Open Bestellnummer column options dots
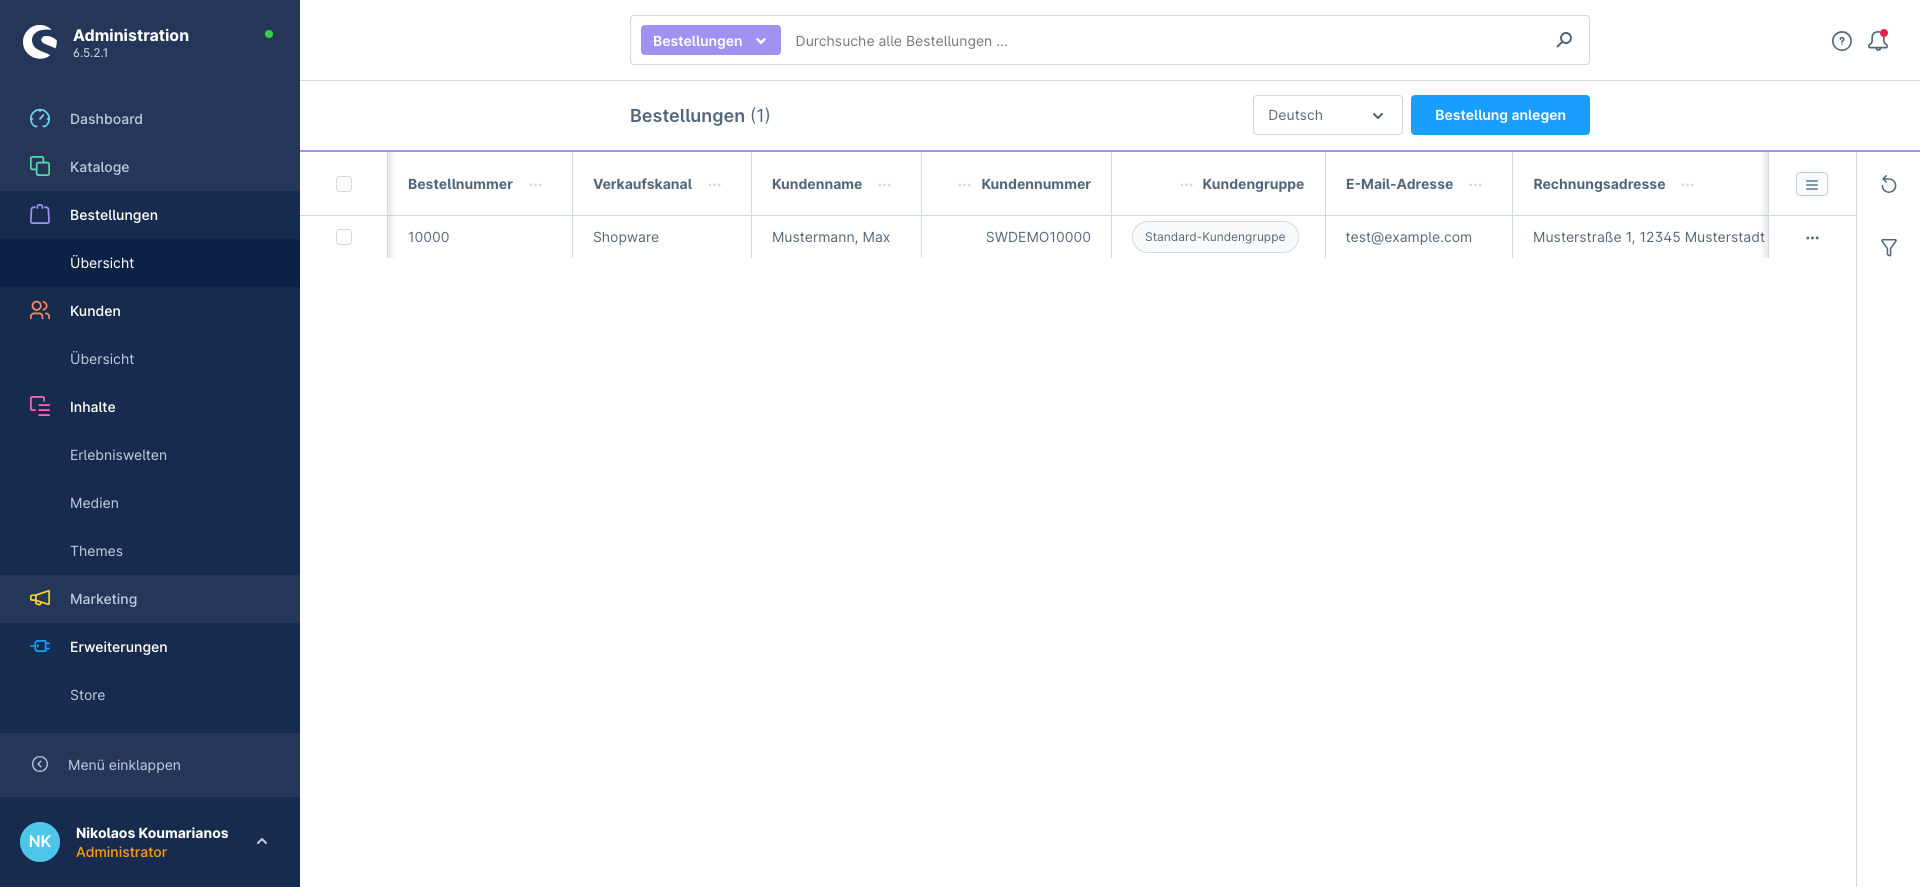 (x=536, y=185)
